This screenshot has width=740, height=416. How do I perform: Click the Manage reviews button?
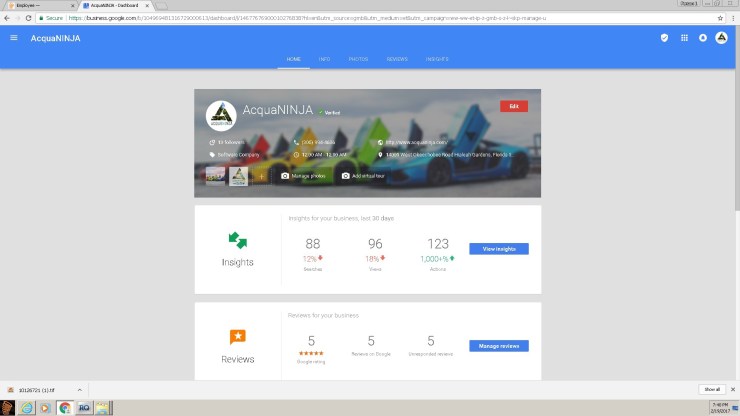(x=498, y=346)
